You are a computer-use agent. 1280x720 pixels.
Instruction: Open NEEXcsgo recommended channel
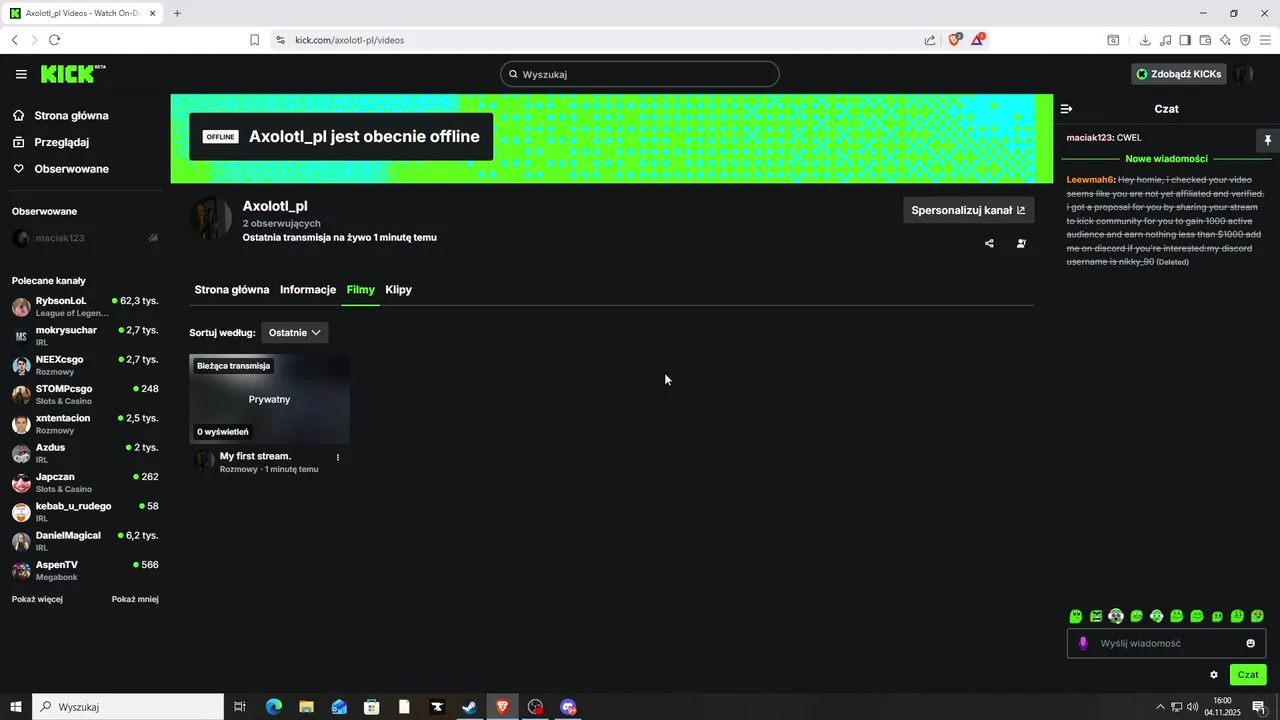pos(85,365)
